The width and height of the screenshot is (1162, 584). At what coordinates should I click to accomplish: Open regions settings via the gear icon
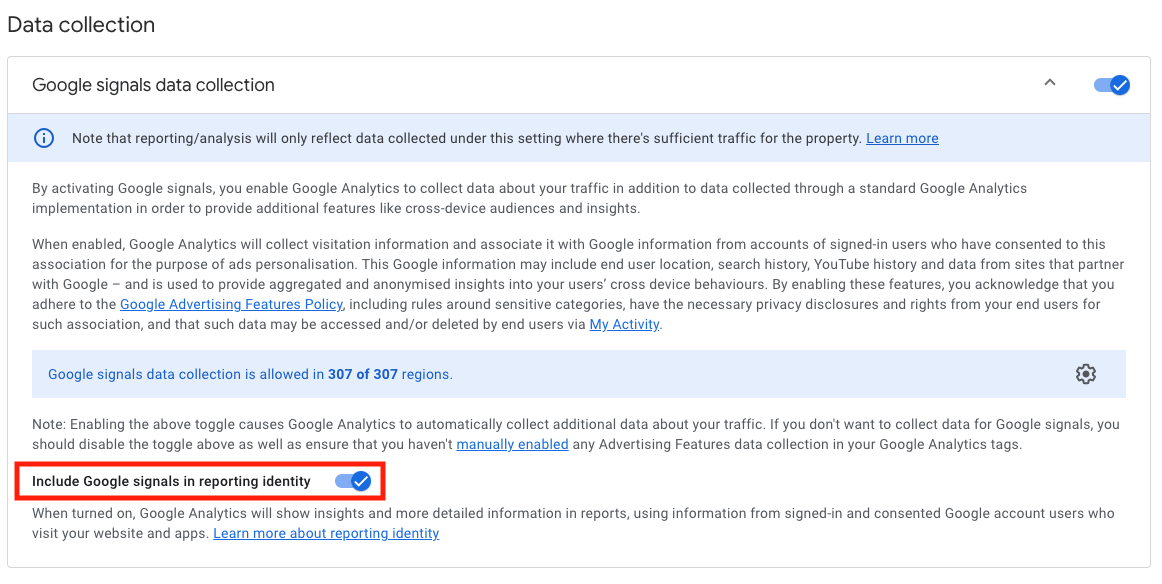[x=1086, y=374]
